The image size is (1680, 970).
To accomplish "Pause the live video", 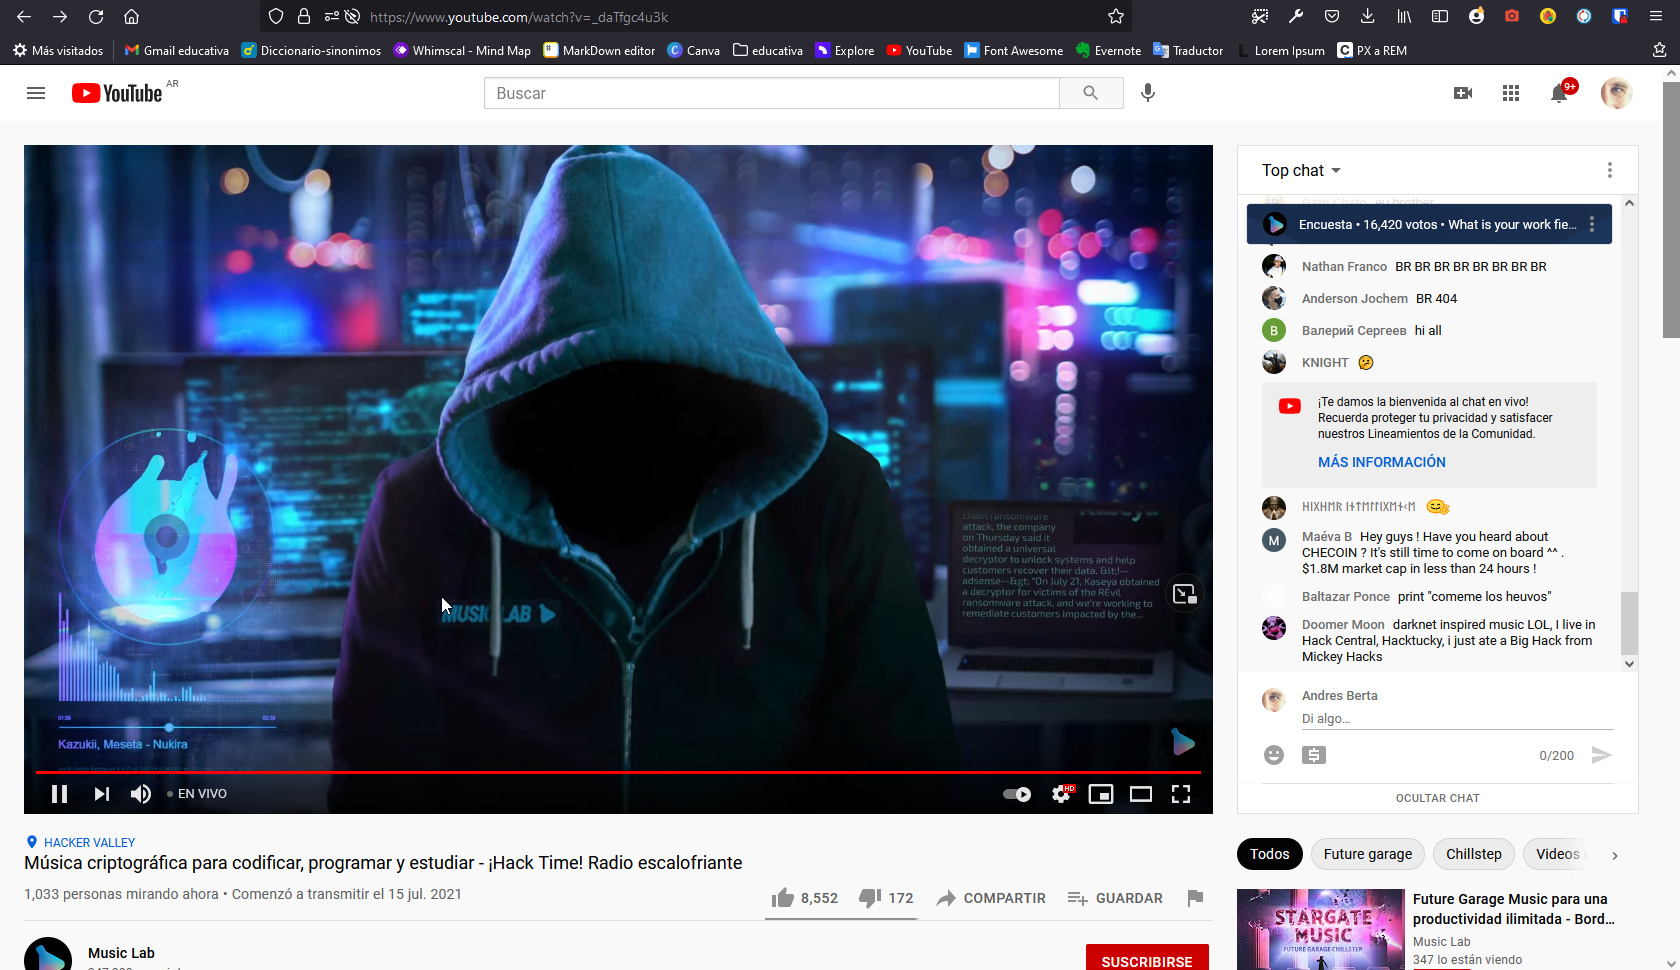I will click(60, 794).
